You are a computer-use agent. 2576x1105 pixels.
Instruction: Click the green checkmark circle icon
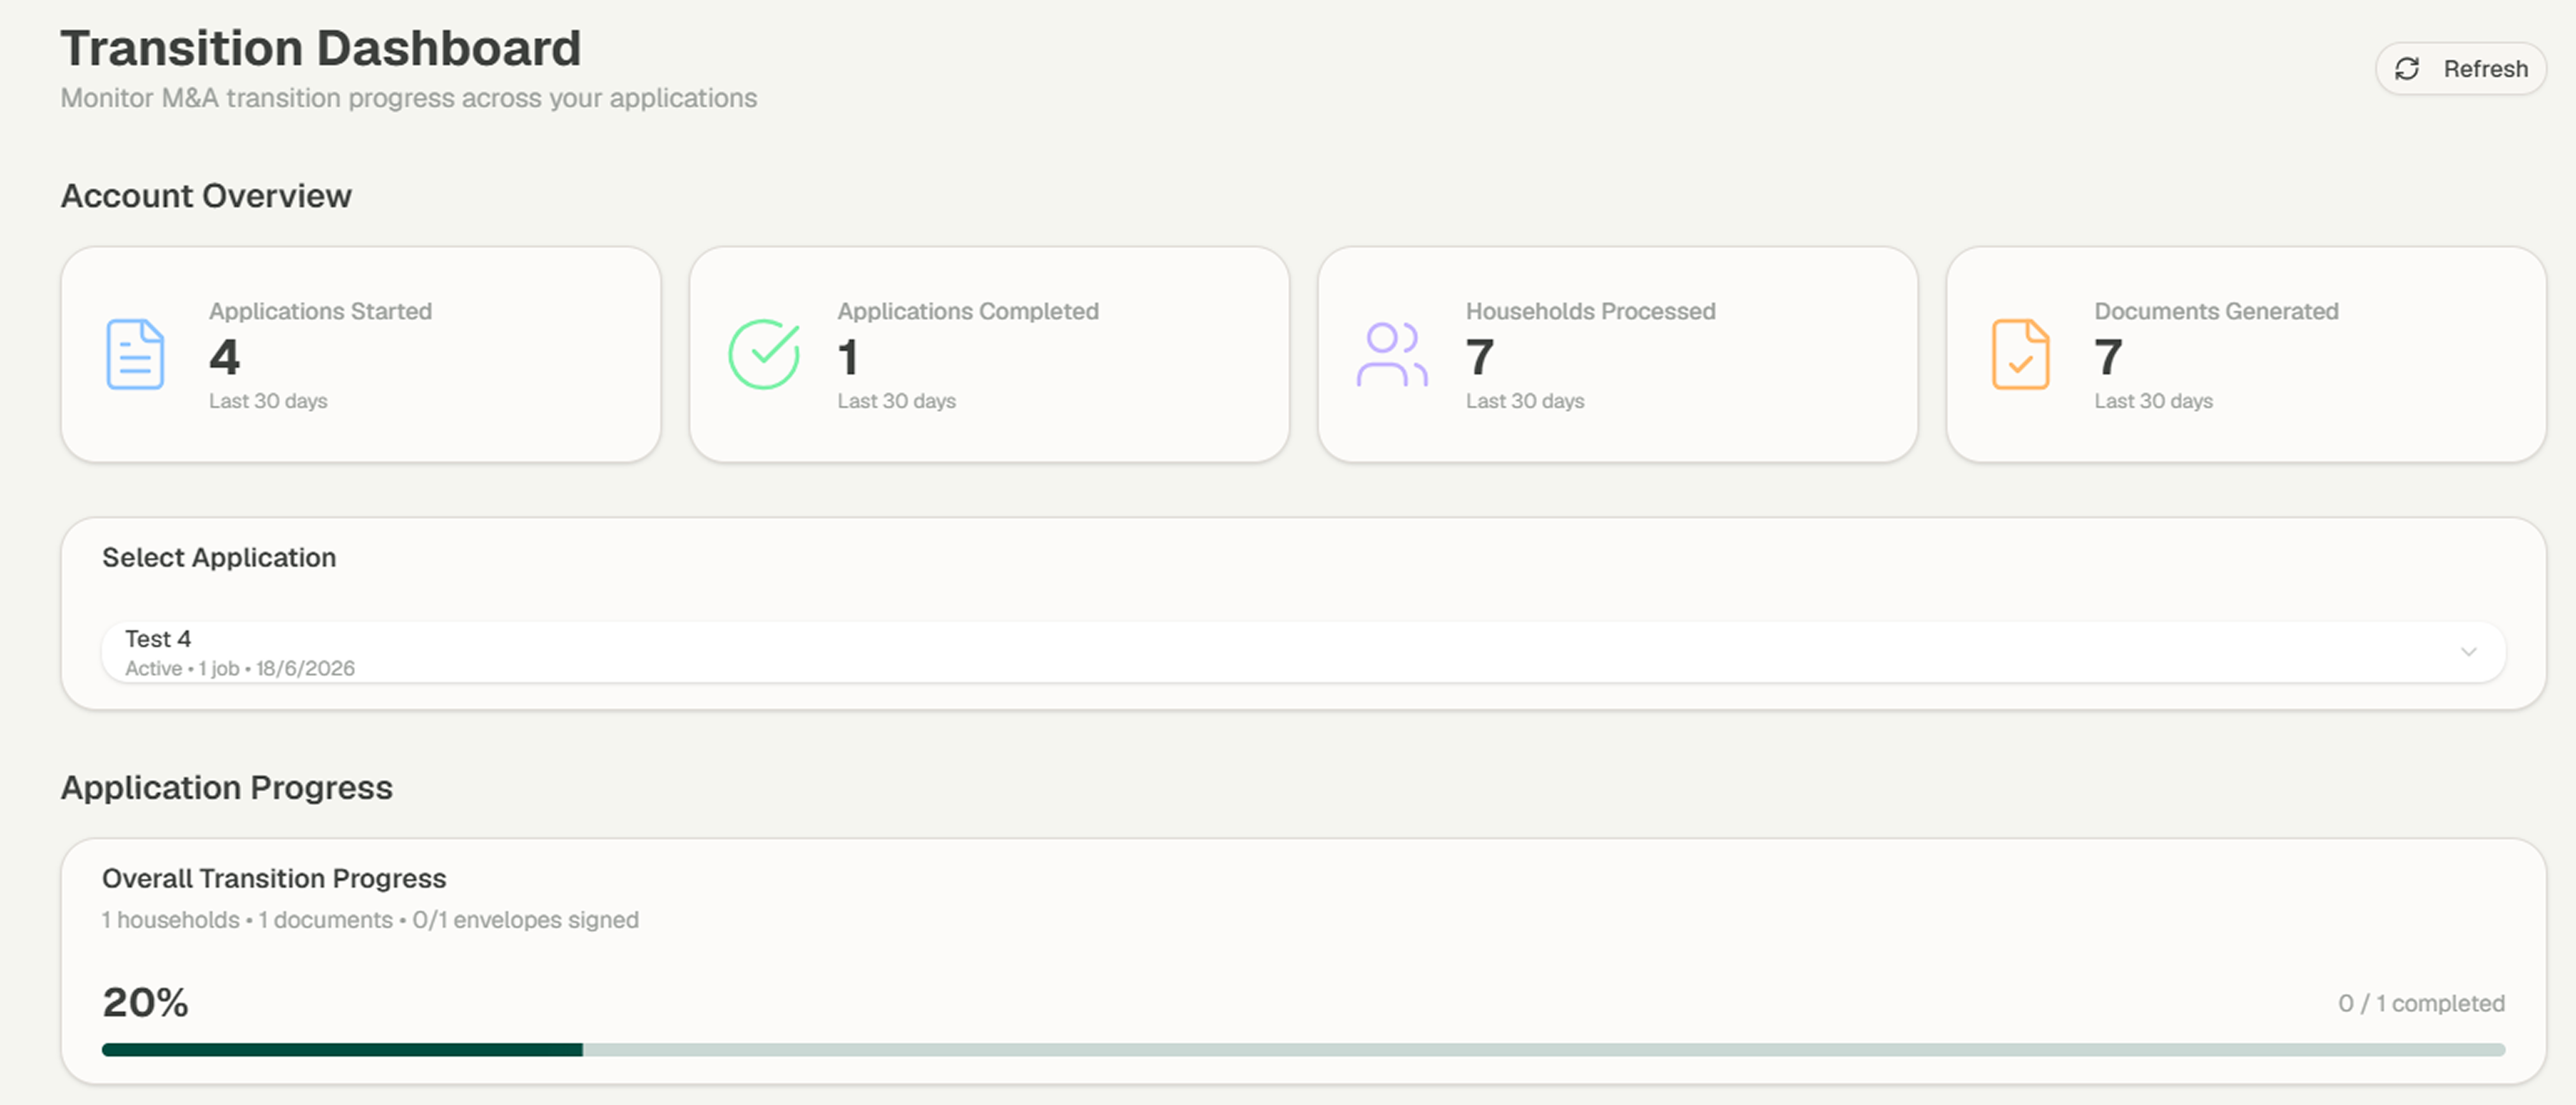click(x=764, y=354)
